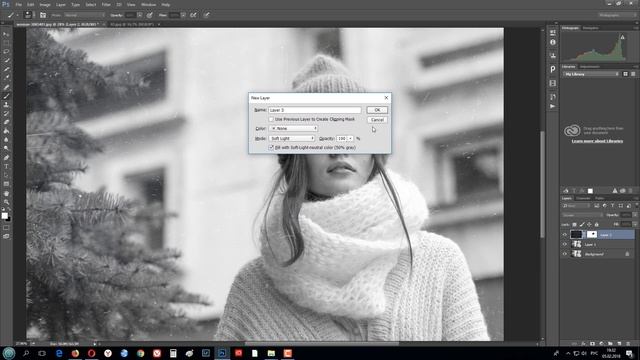The image size is (640, 360).
Task: Click the foreground color swatch
Action: pos(4,216)
